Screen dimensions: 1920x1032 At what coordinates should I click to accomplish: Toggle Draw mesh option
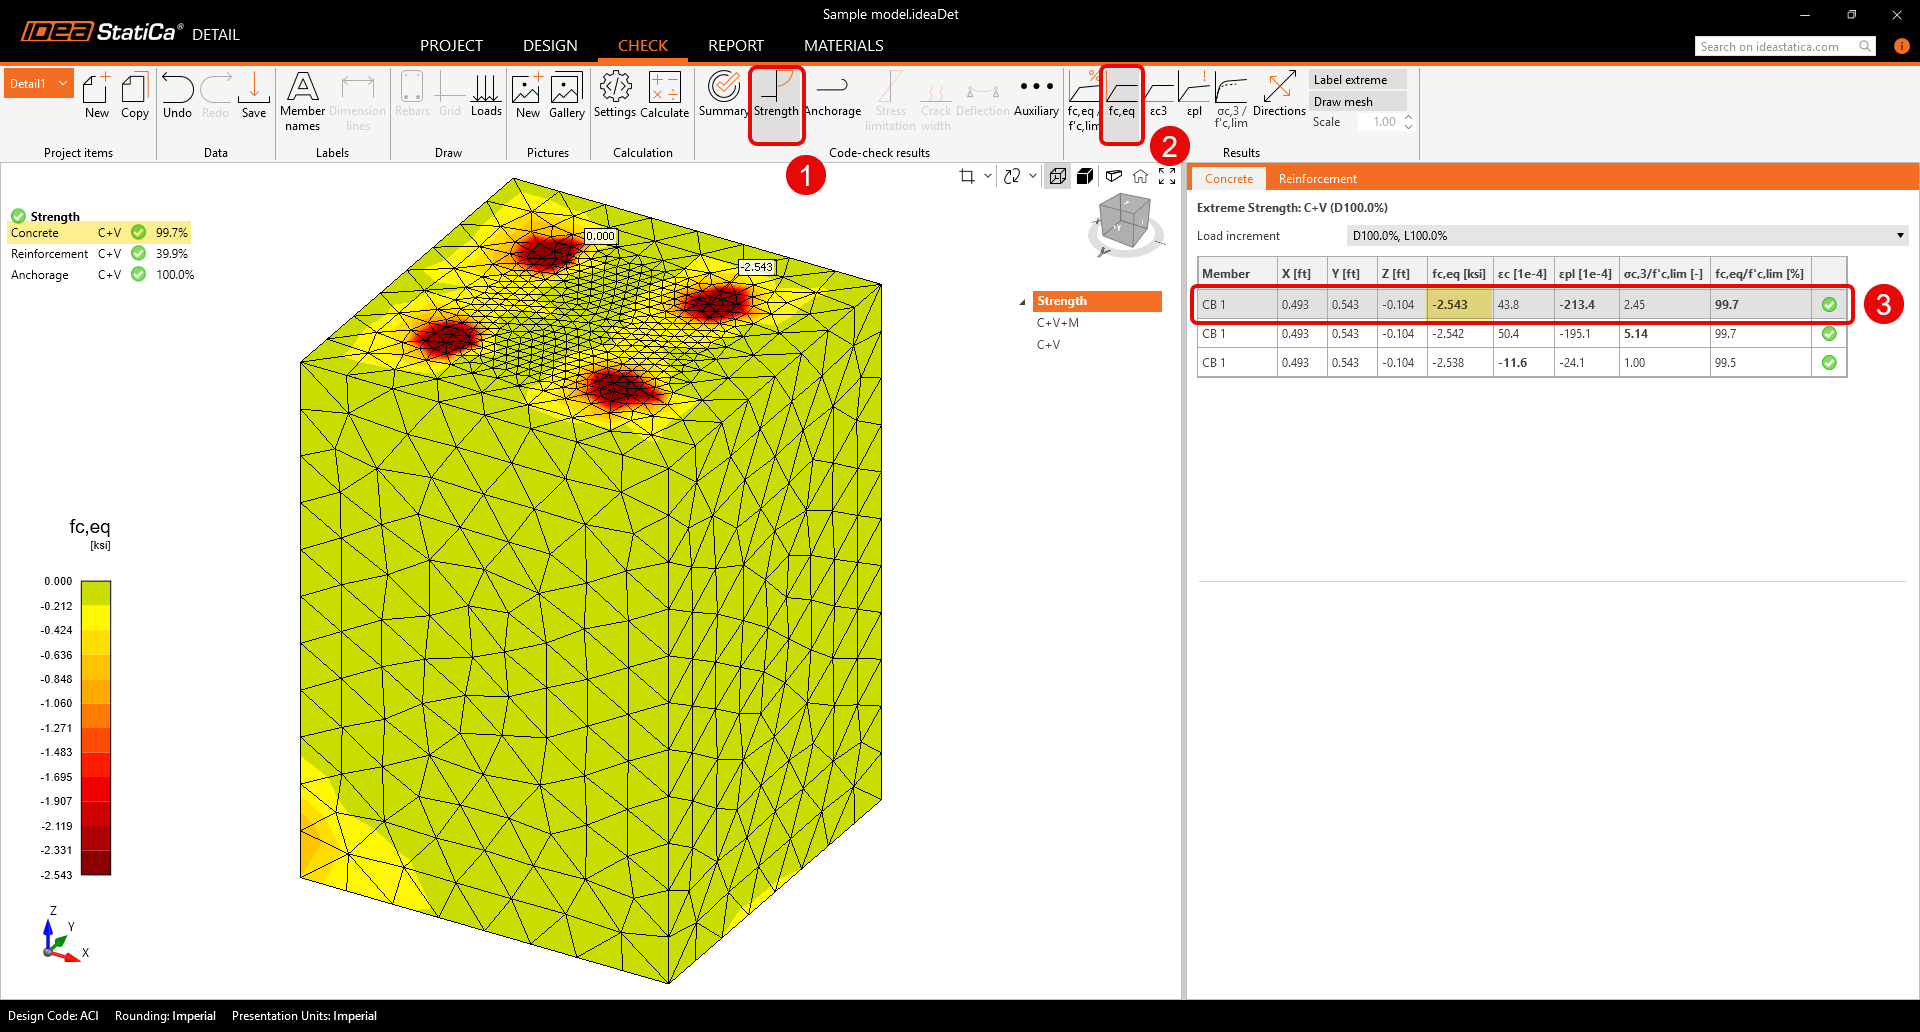tap(1357, 102)
